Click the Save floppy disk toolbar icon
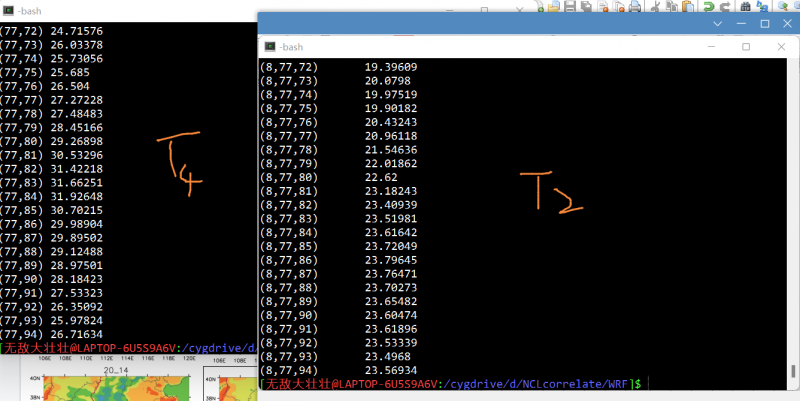800x401 pixels. [x=568, y=6]
